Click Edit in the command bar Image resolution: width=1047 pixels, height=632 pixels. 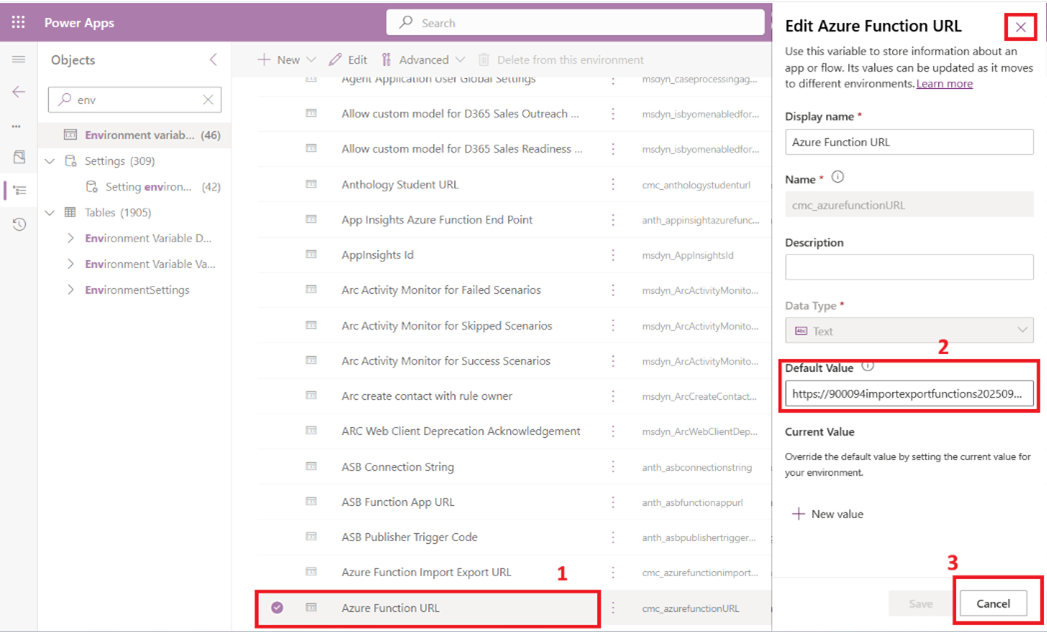[348, 60]
